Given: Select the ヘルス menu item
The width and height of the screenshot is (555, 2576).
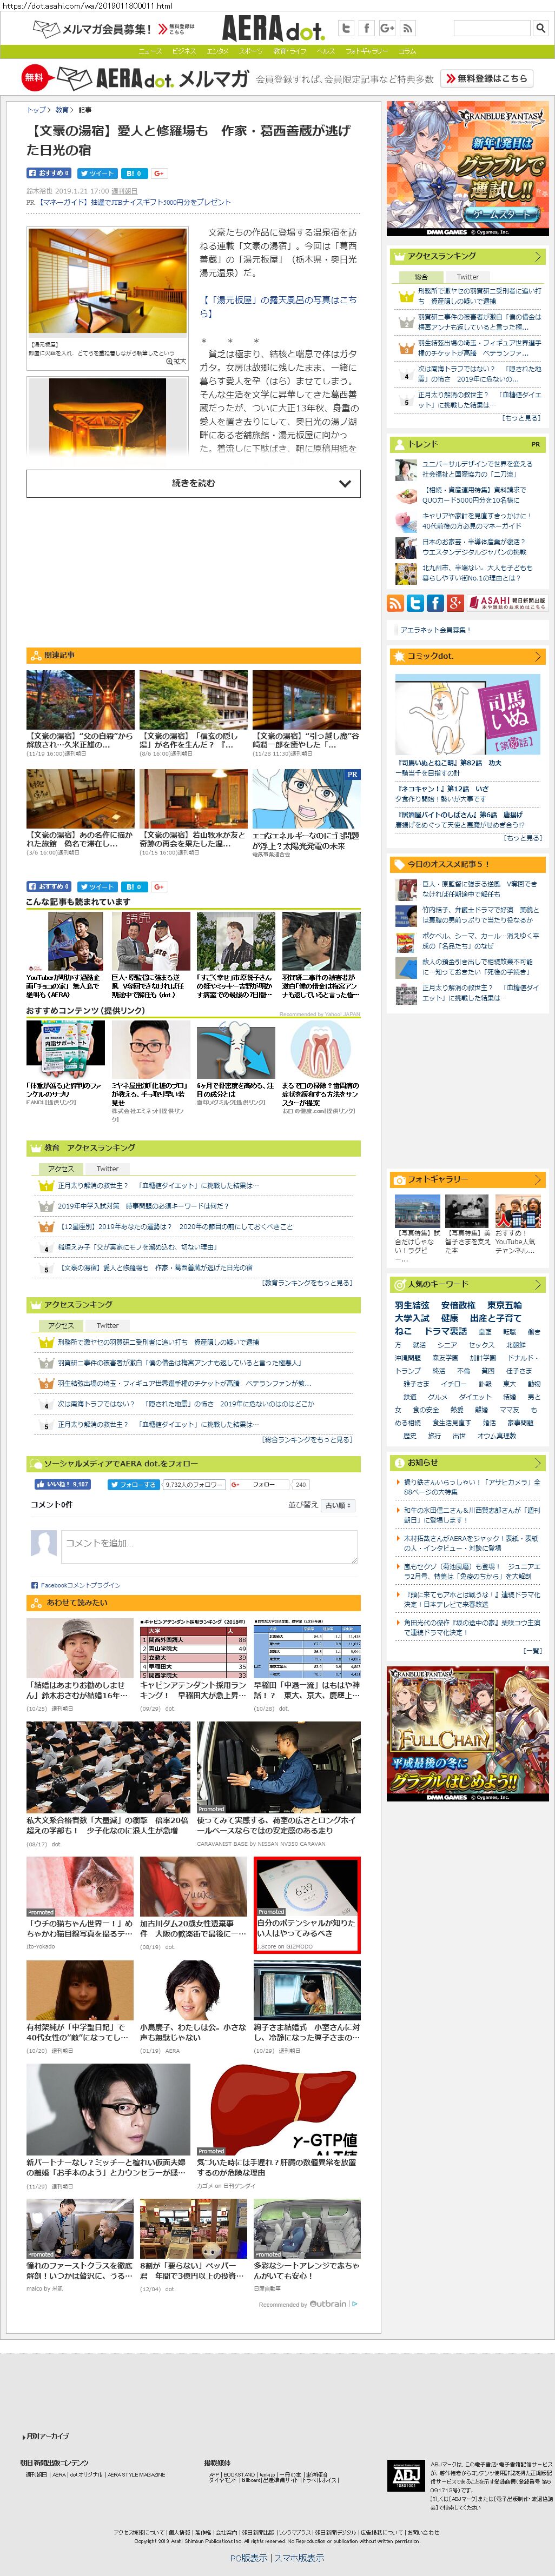Looking at the screenshot, I should (326, 51).
